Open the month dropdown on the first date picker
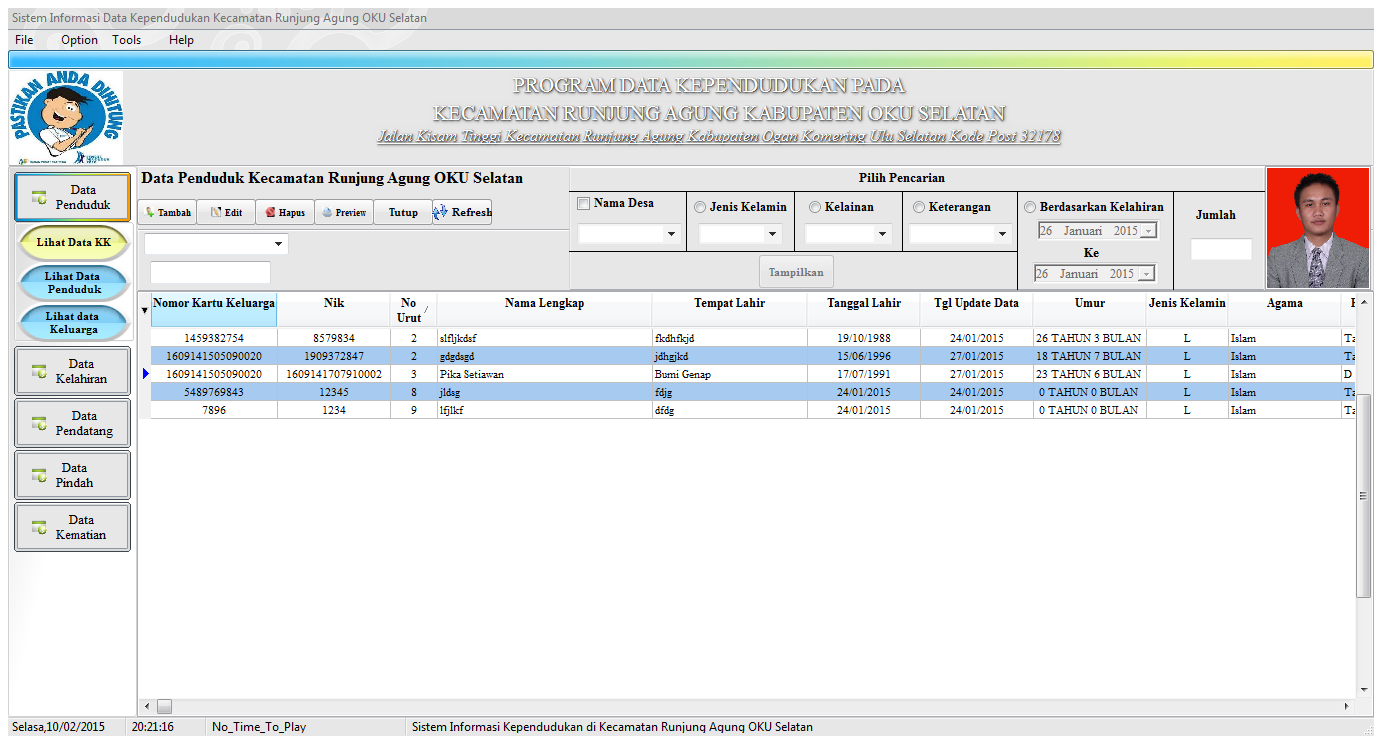1382x744 pixels. pos(1146,229)
